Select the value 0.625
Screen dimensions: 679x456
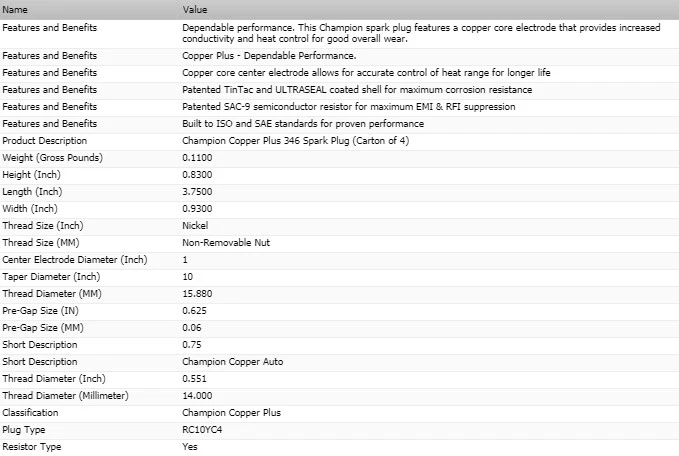pos(194,310)
